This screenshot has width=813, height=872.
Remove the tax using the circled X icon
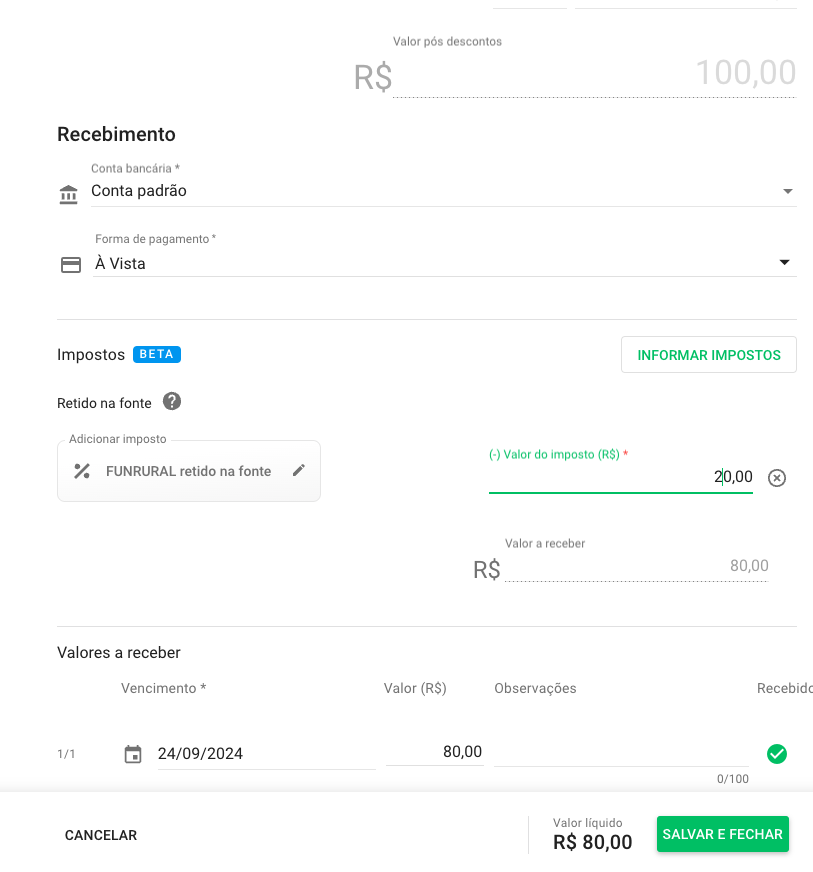pyautogui.click(x=777, y=478)
